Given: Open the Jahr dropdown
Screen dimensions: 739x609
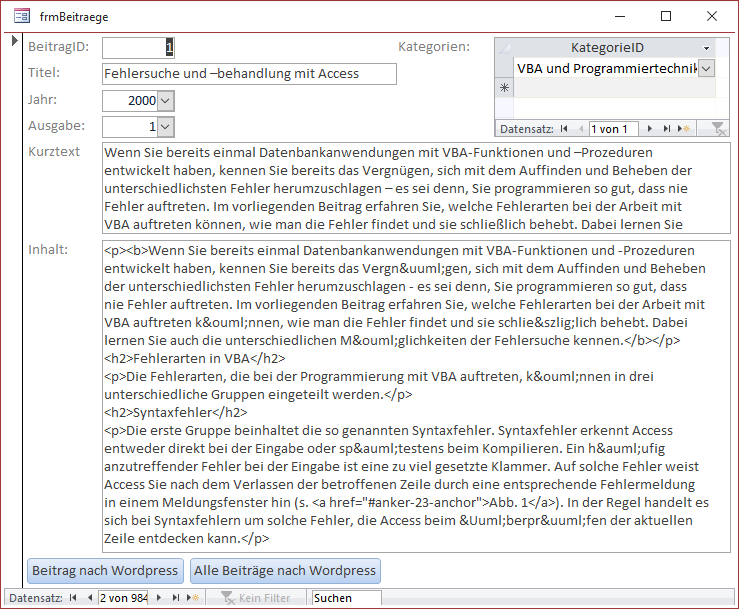Looking at the screenshot, I should pyautogui.click(x=165, y=100).
